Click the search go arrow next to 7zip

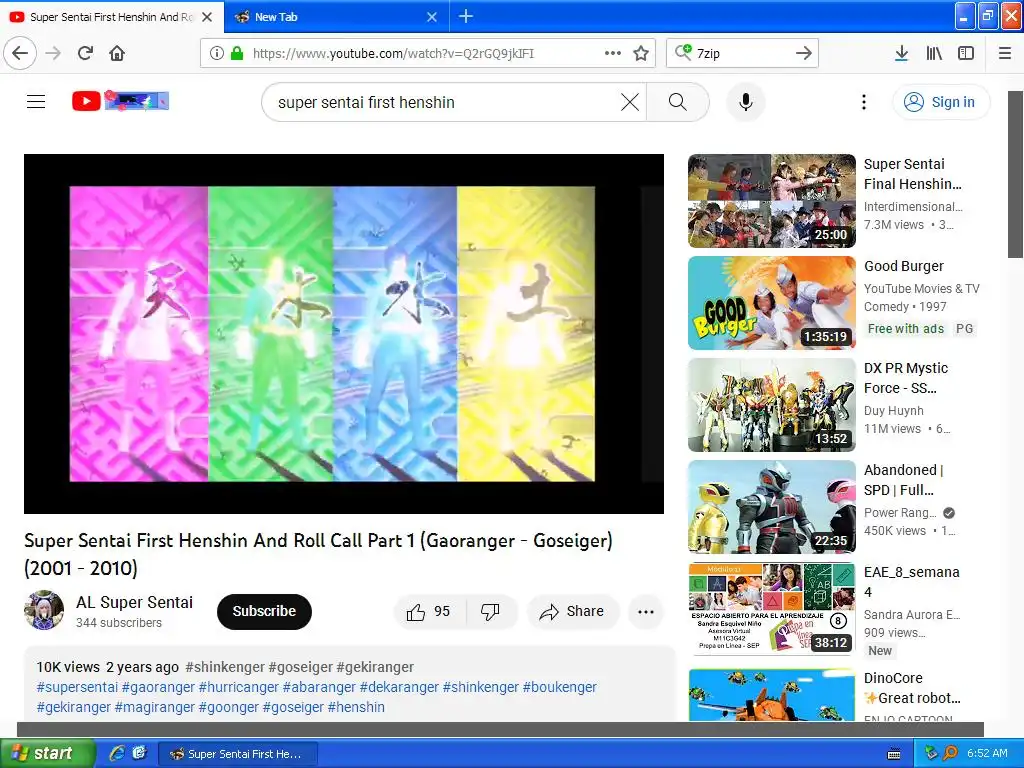(x=804, y=53)
